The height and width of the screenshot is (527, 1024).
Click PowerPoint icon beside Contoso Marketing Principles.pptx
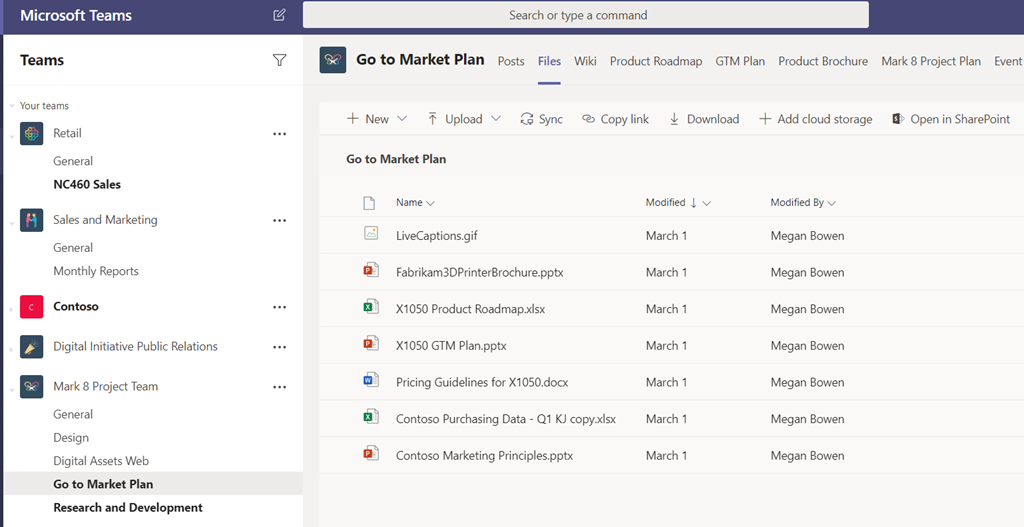pos(371,453)
